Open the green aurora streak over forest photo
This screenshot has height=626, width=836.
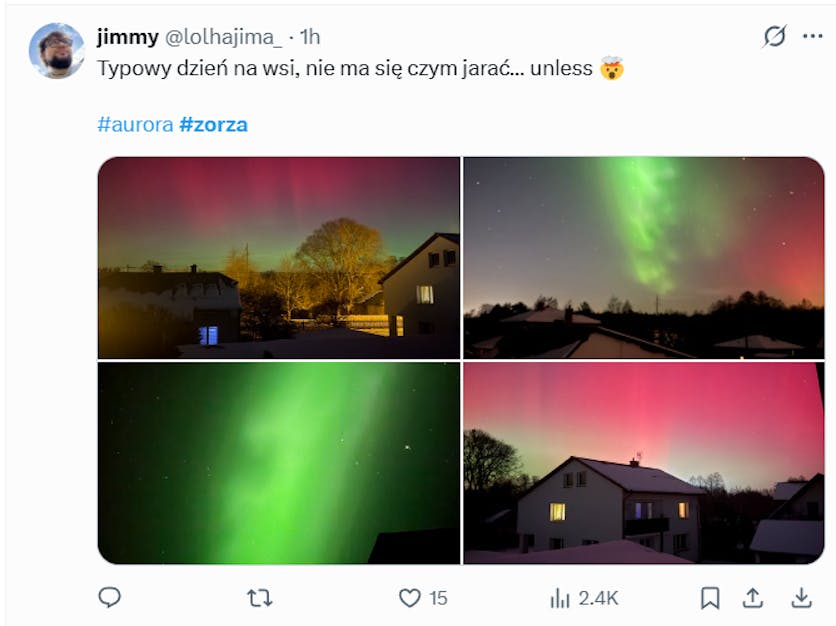tap(643, 257)
